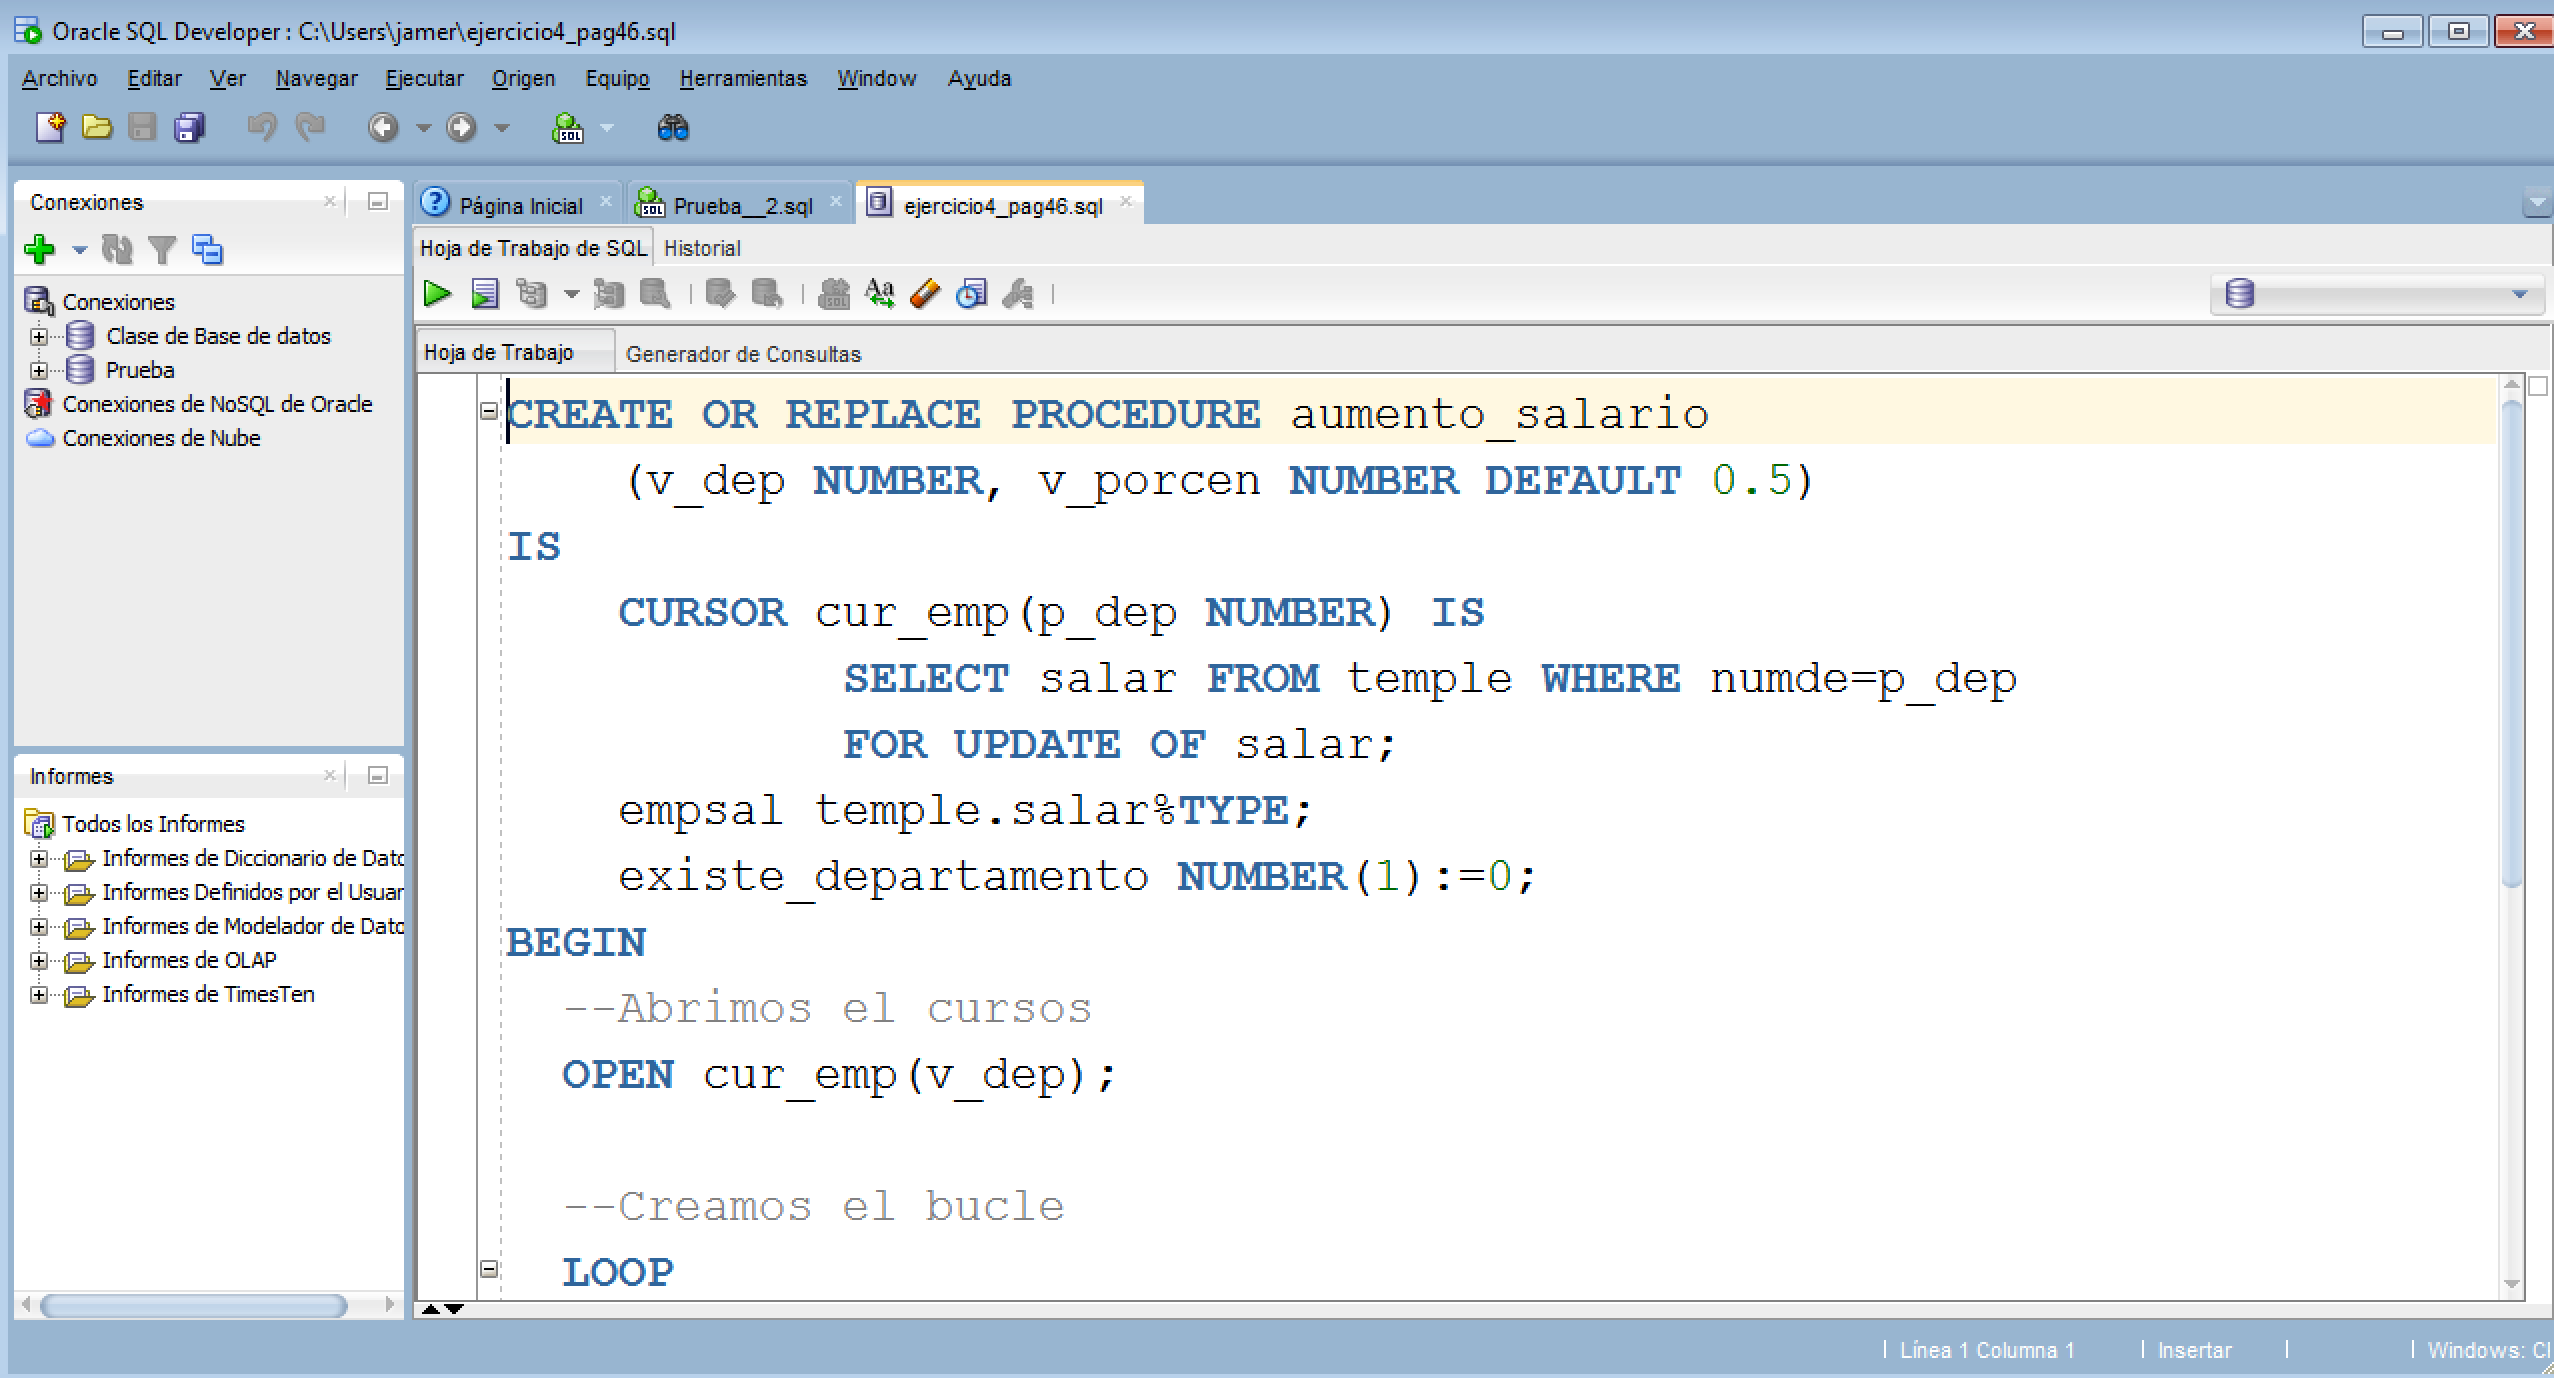
Task: Expand the Clase de Base de datos node
Action: point(39,335)
